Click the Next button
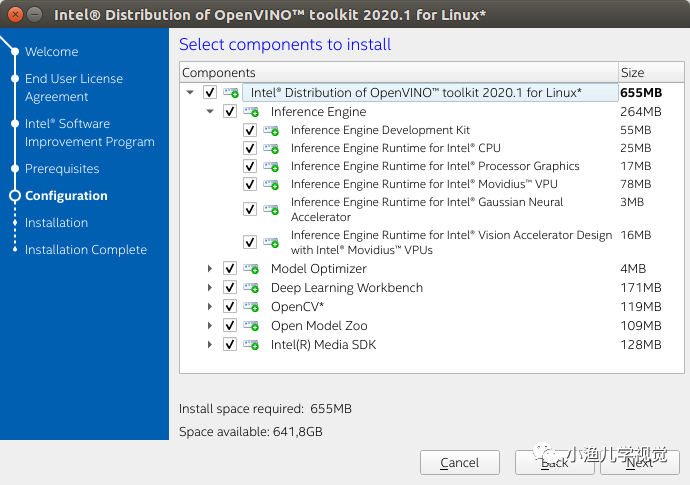The height and width of the screenshot is (485, 690). pos(638,462)
